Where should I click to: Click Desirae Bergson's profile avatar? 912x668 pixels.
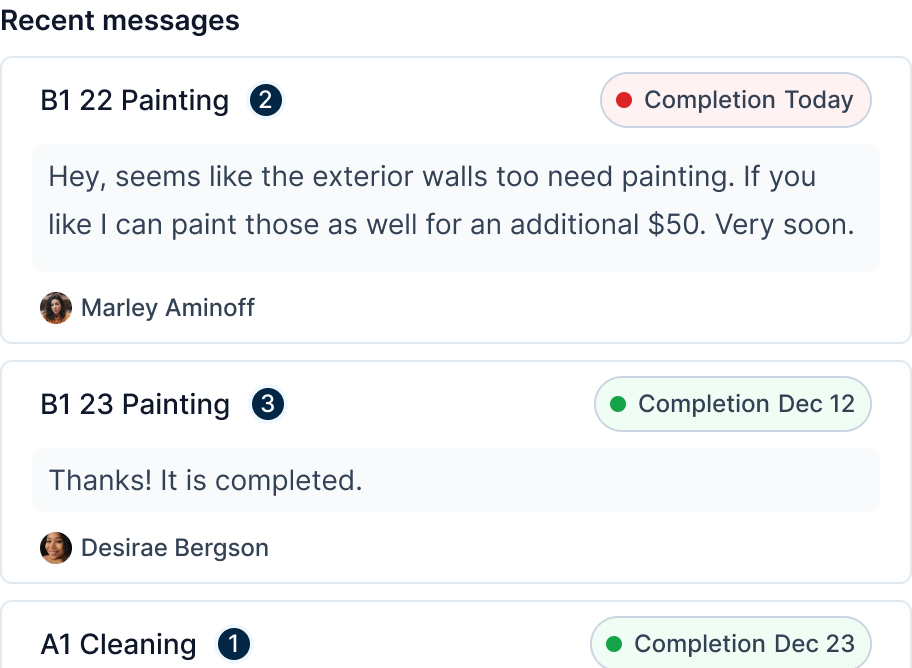click(56, 548)
